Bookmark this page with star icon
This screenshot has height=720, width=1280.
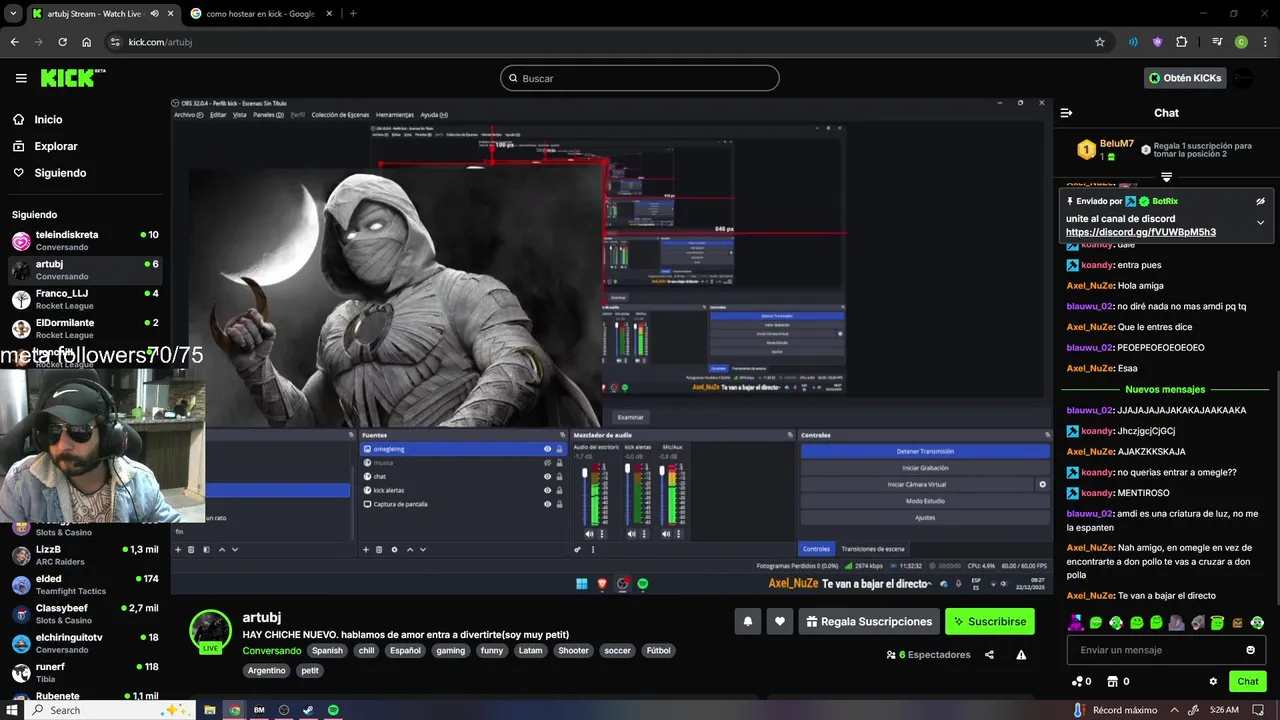pos(1100,42)
